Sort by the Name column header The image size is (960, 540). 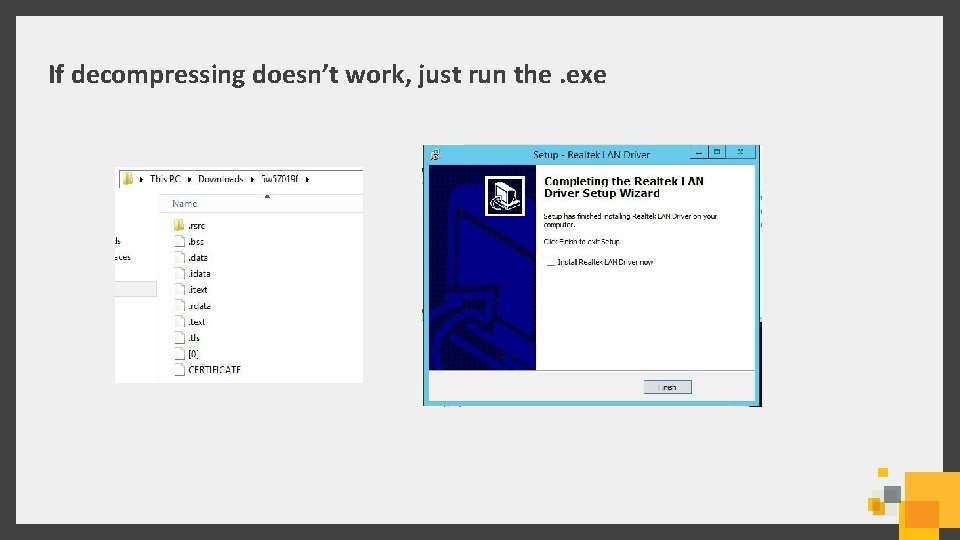click(x=184, y=203)
